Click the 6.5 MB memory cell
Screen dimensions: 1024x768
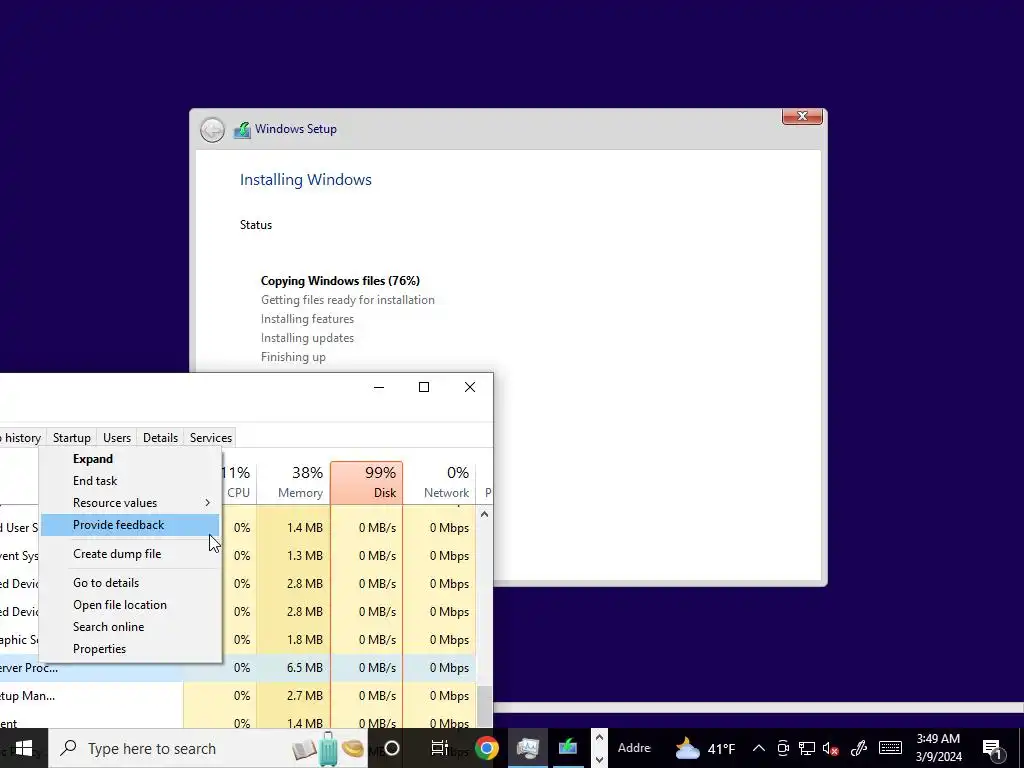point(294,667)
